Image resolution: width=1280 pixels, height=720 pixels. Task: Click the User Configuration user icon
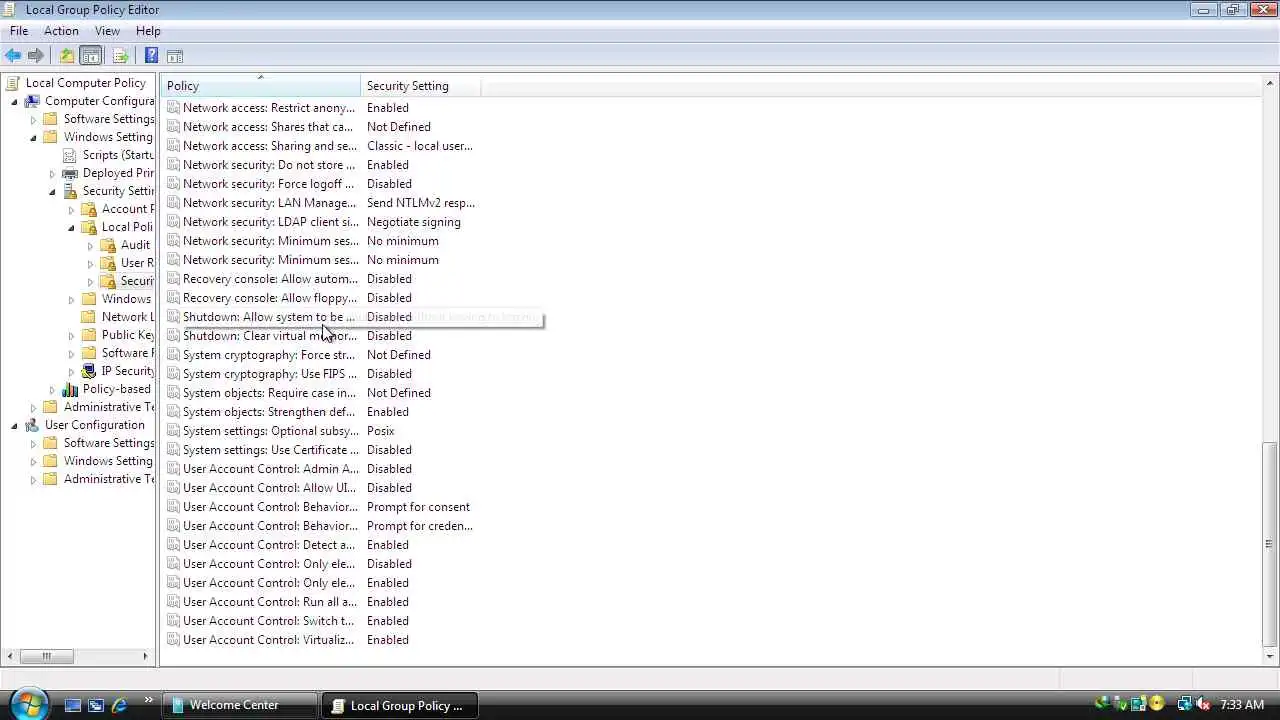coord(32,425)
